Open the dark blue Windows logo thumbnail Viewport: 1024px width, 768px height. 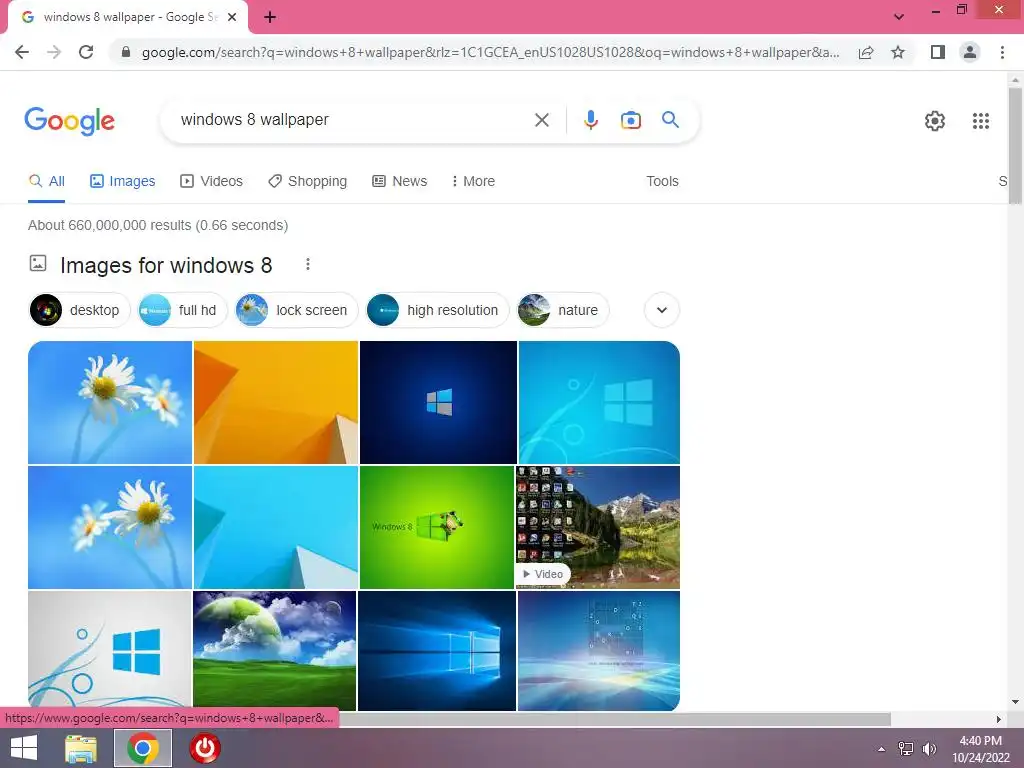pos(438,402)
